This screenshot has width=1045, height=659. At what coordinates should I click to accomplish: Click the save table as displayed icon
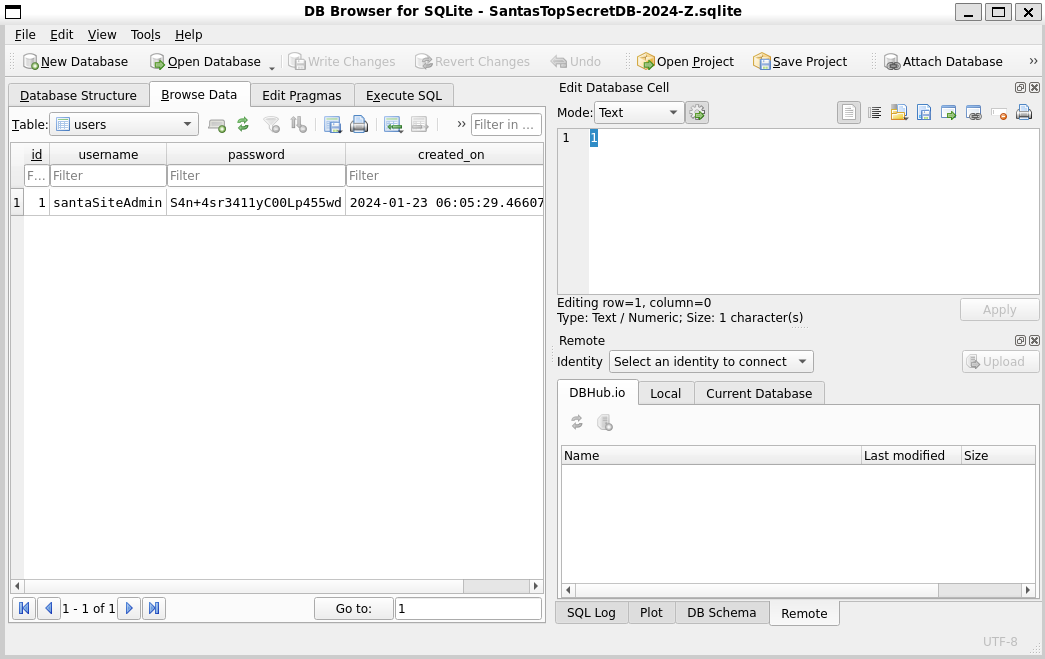click(x=333, y=125)
